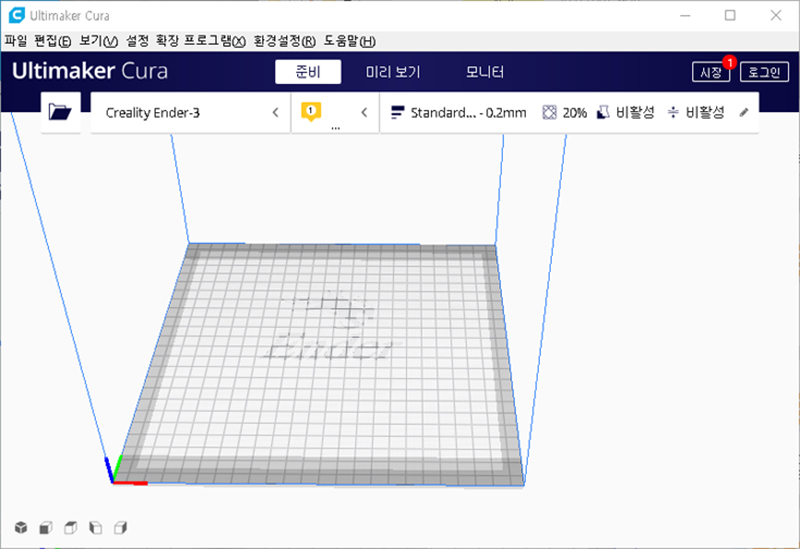Expand the extruder material panel chevron
This screenshot has width=800, height=549.
coord(364,112)
